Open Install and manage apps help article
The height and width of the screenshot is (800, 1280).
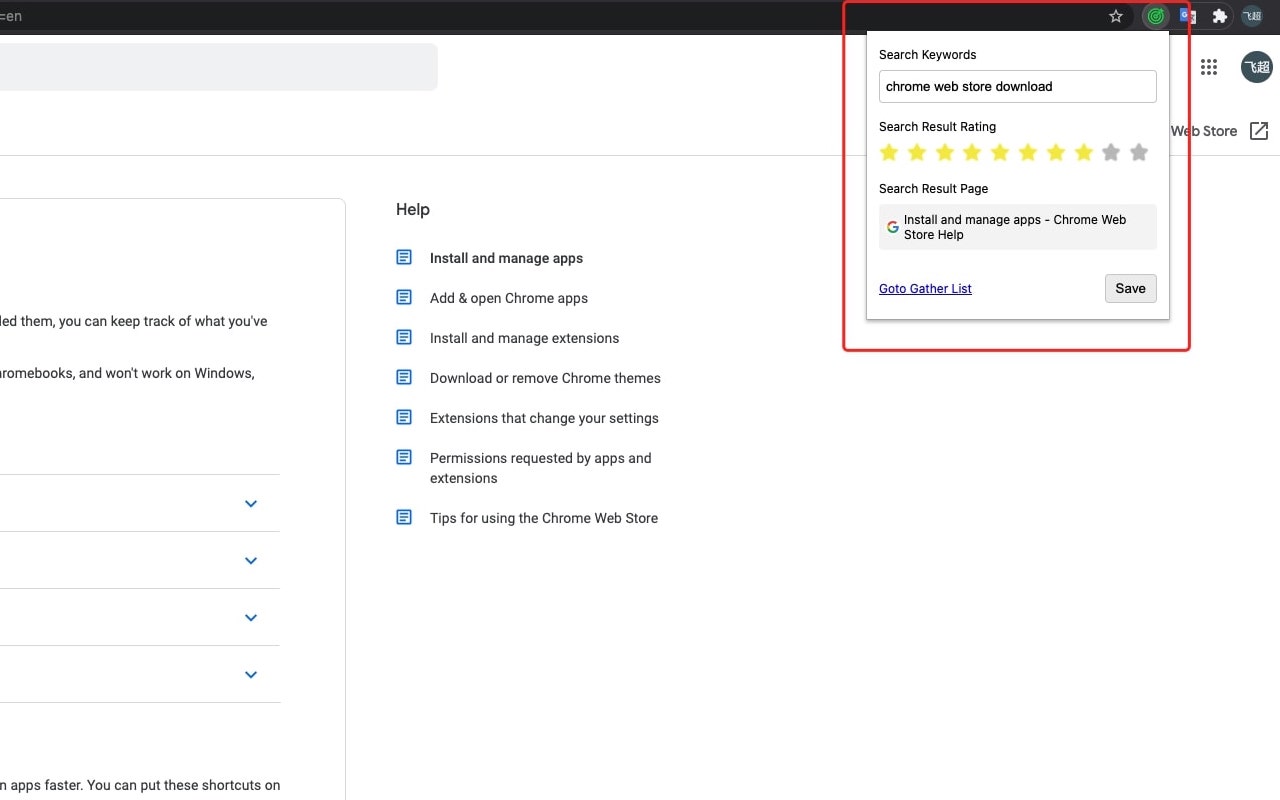click(506, 258)
